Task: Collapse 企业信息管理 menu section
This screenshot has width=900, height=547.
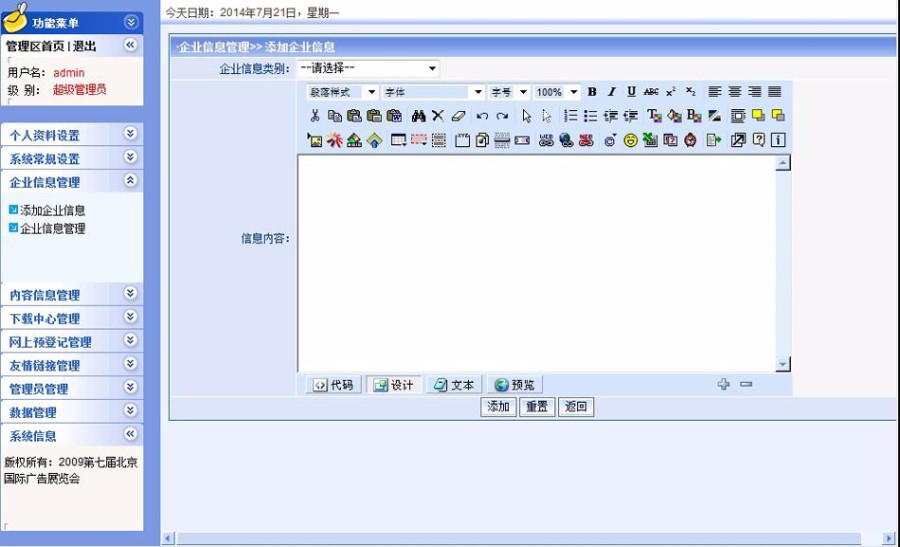Action: click(131, 181)
